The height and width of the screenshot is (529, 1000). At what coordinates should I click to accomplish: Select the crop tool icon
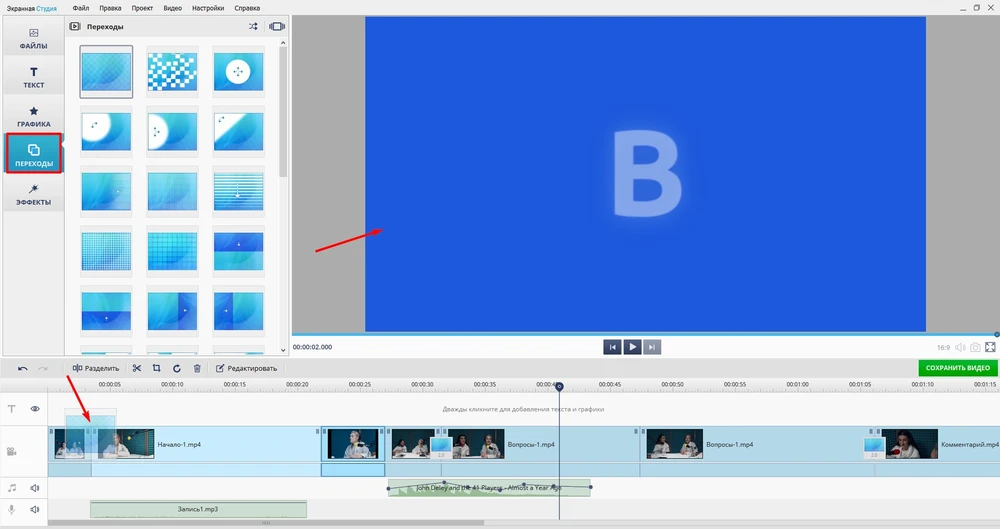156,368
